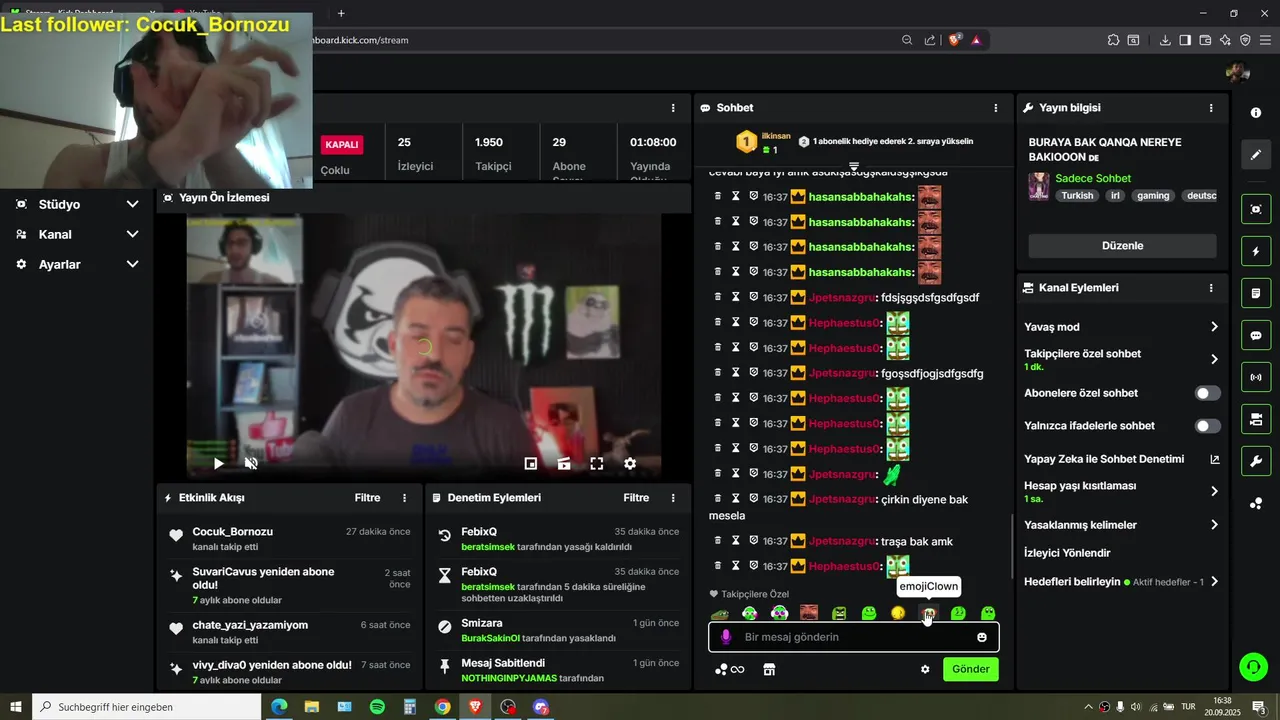Image resolution: width=1280 pixels, height=720 pixels.
Task: Open the chat shop icon
Action: point(769,669)
